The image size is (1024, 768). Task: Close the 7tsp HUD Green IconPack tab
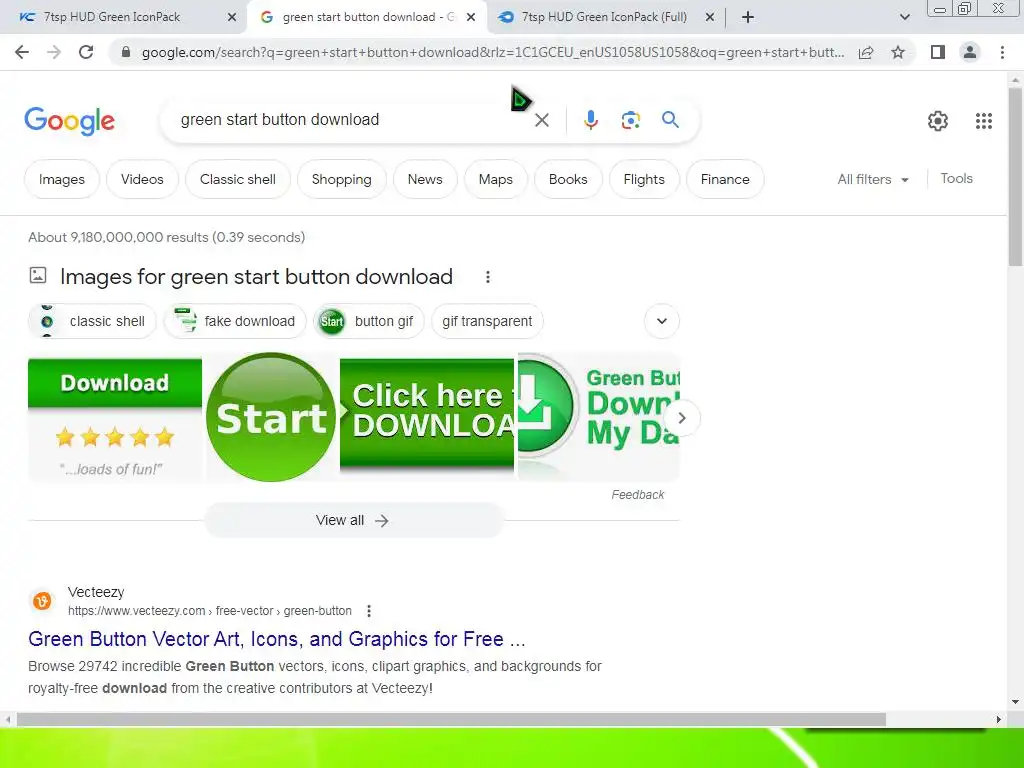pyautogui.click(x=232, y=17)
